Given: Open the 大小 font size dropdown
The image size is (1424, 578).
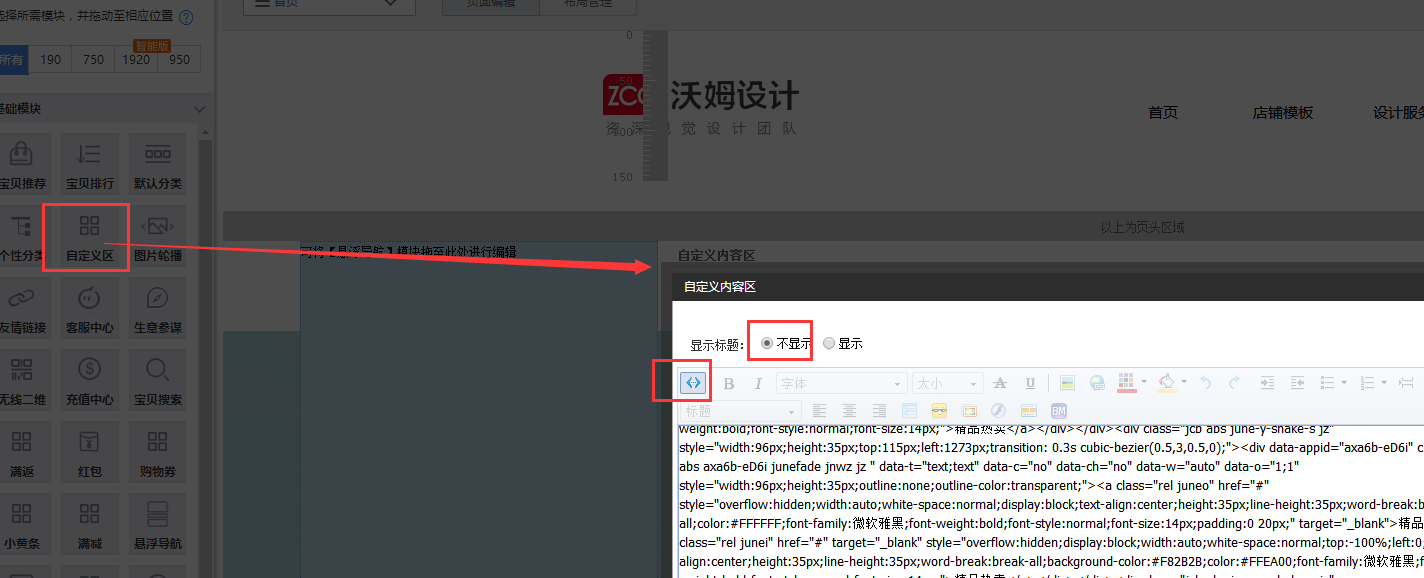Looking at the screenshot, I should [947, 383].
